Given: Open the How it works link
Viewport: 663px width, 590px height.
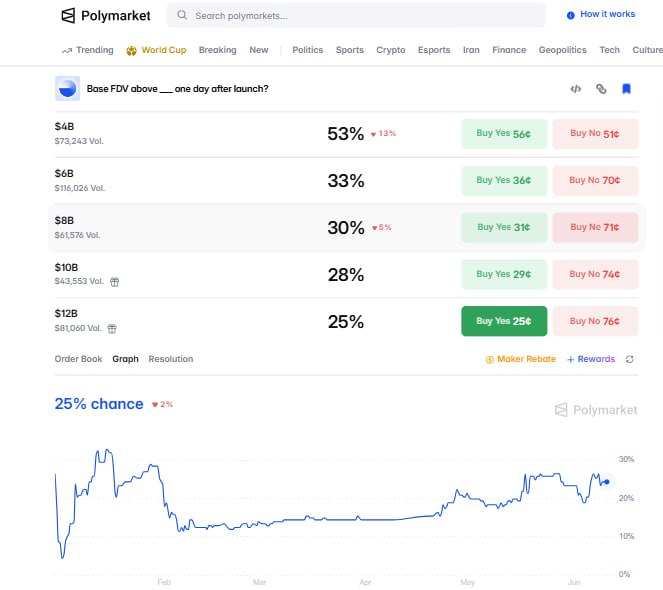Looking at the screenshot, I should click(x=607, y=14).
